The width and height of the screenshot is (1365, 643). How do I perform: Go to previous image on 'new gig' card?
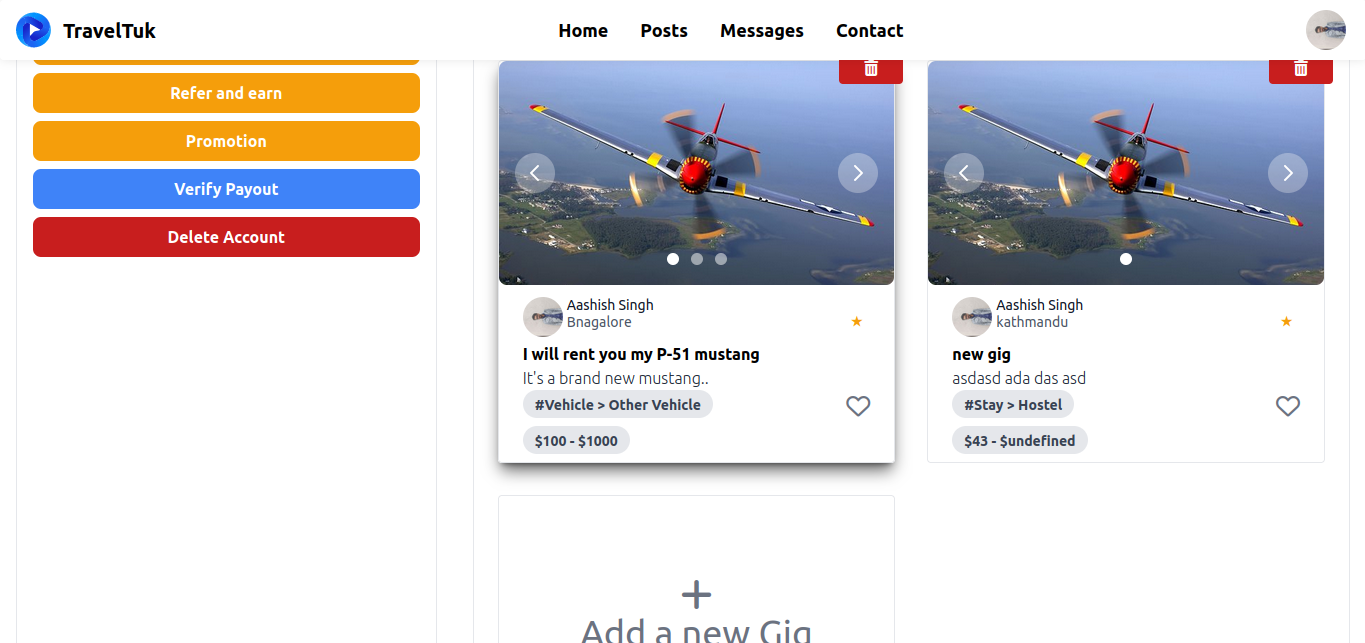coord(964,173)
